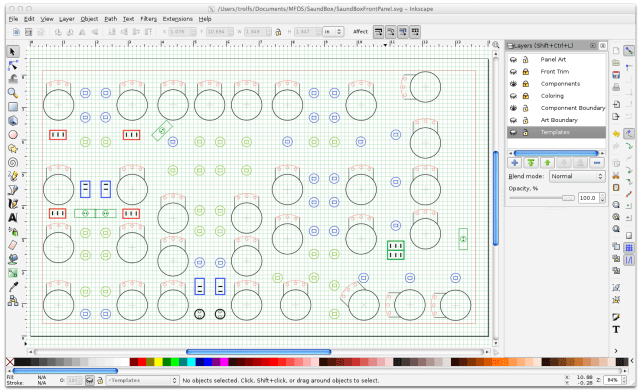Viewport: 640px width, 392px height.
Task: Select the Eraser tool
Action: [x=13, y=245]
